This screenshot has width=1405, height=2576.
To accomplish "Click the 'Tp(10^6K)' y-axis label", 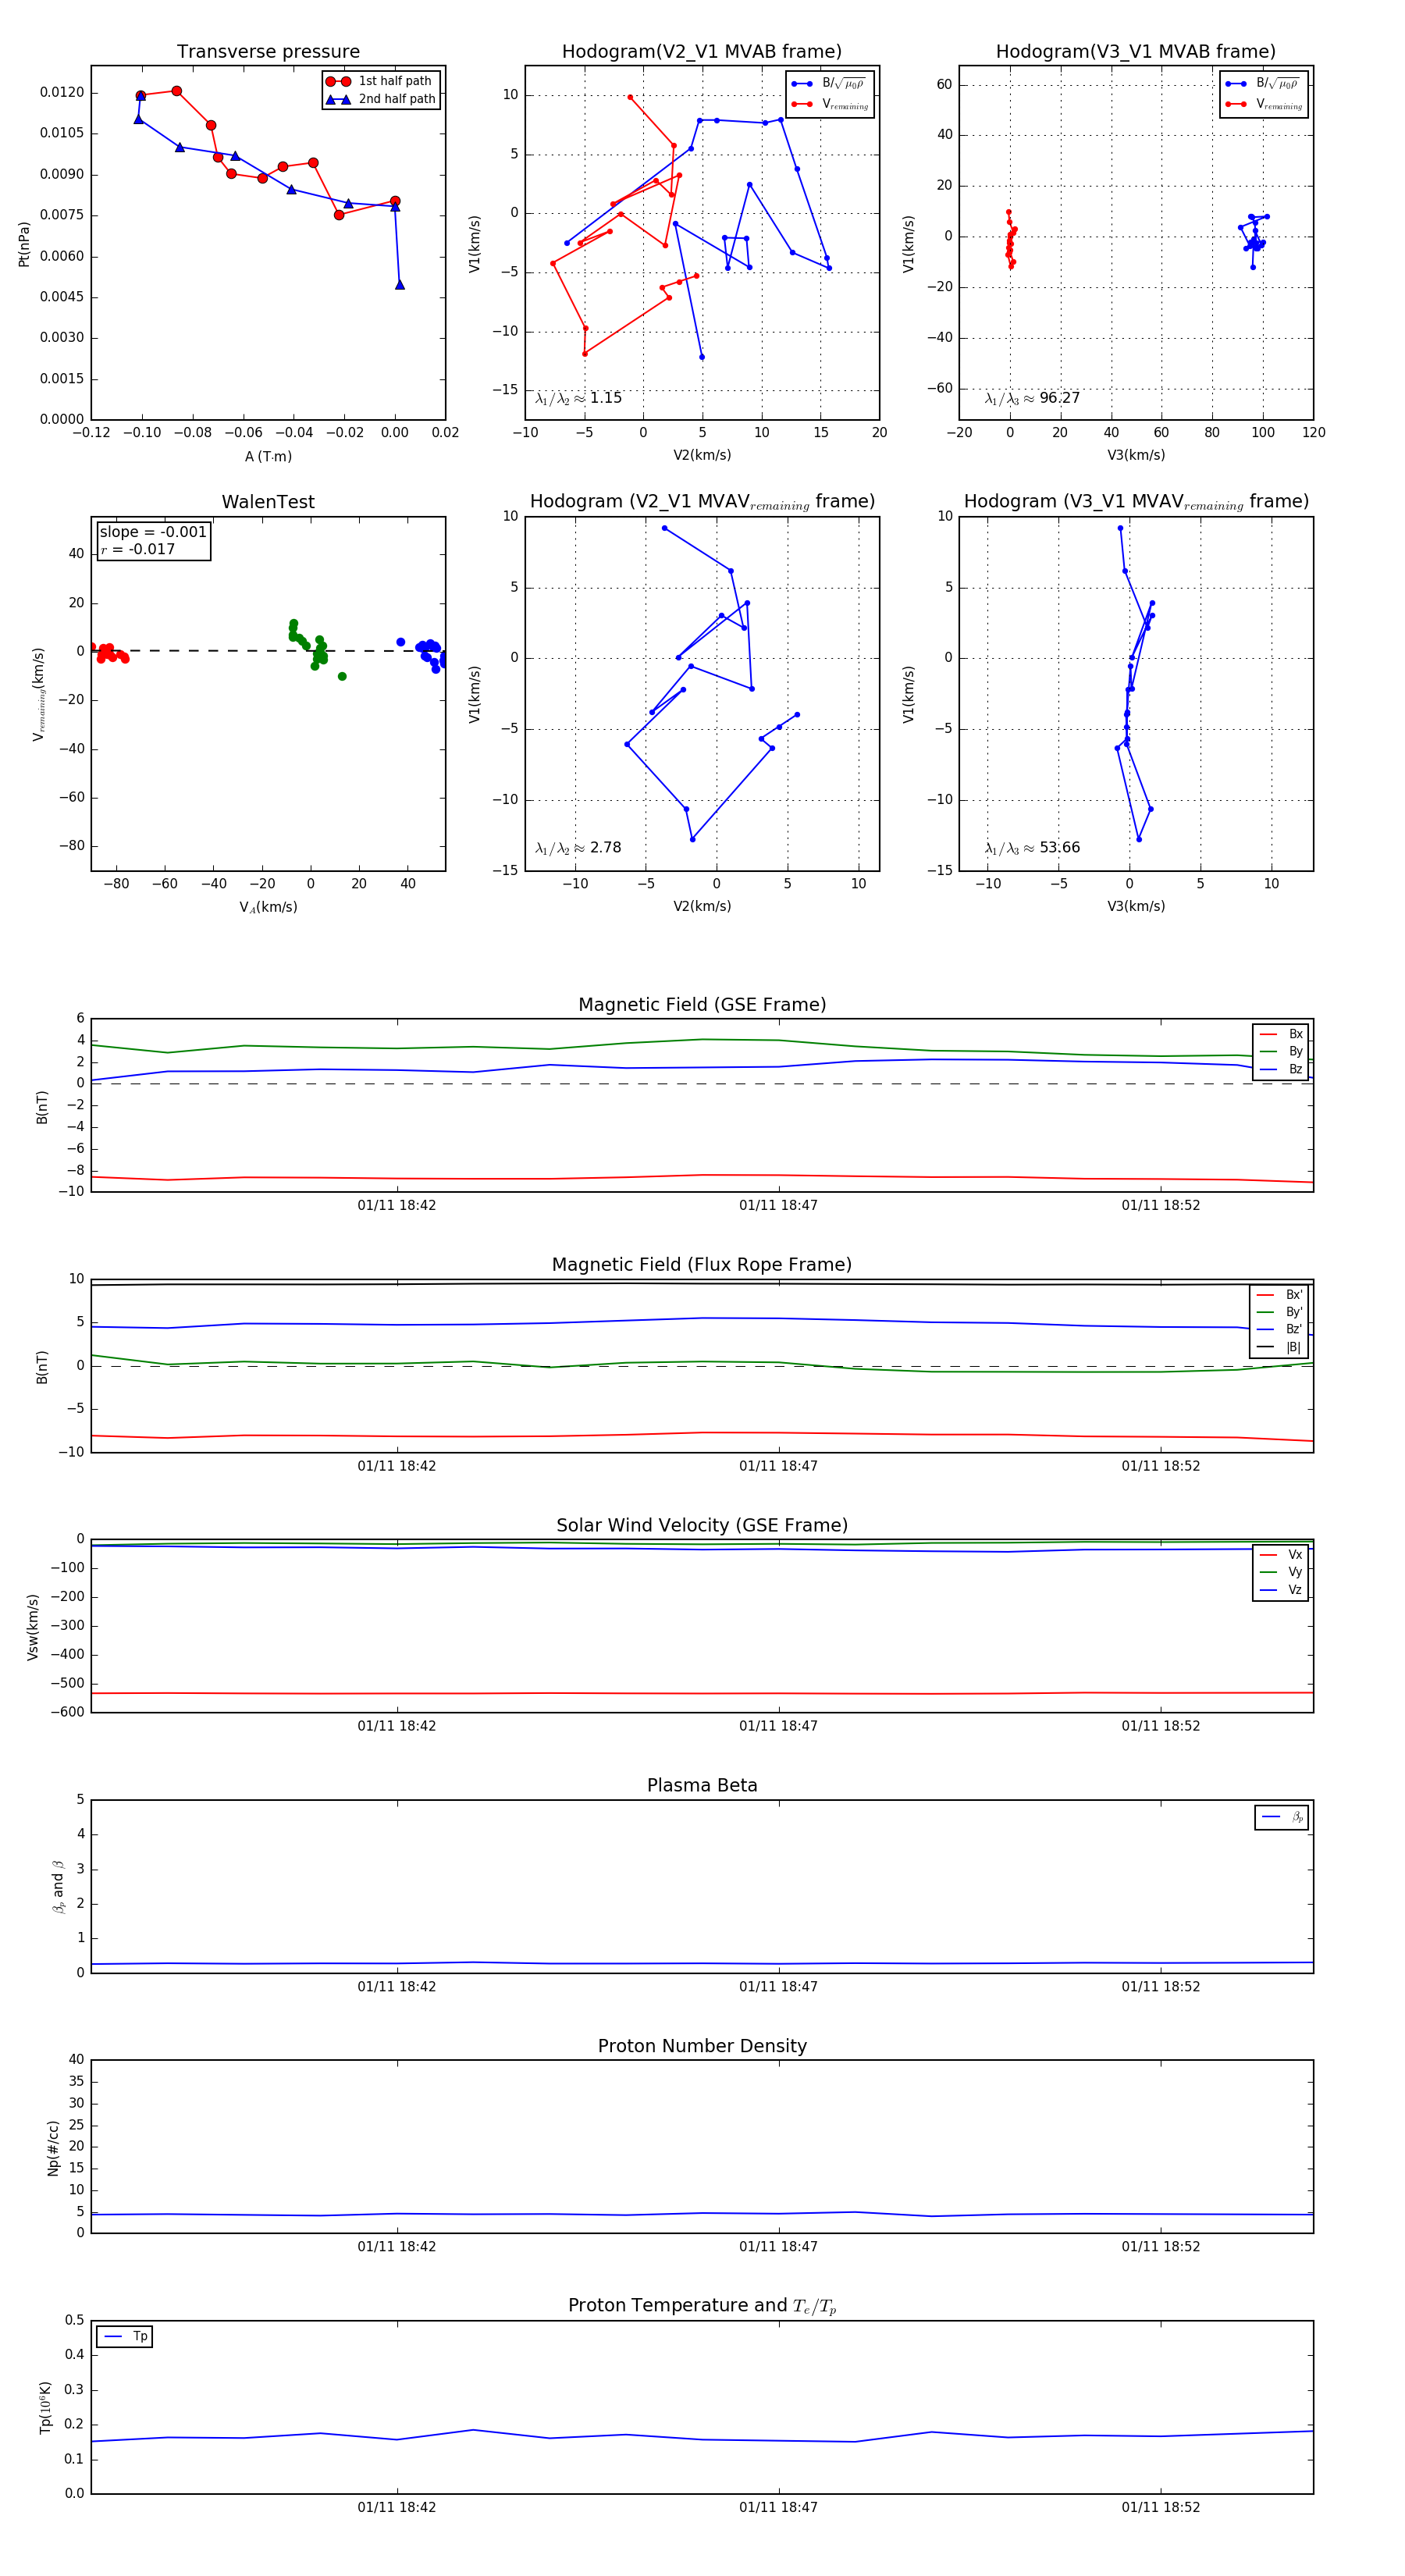I will pos(45,2407).
